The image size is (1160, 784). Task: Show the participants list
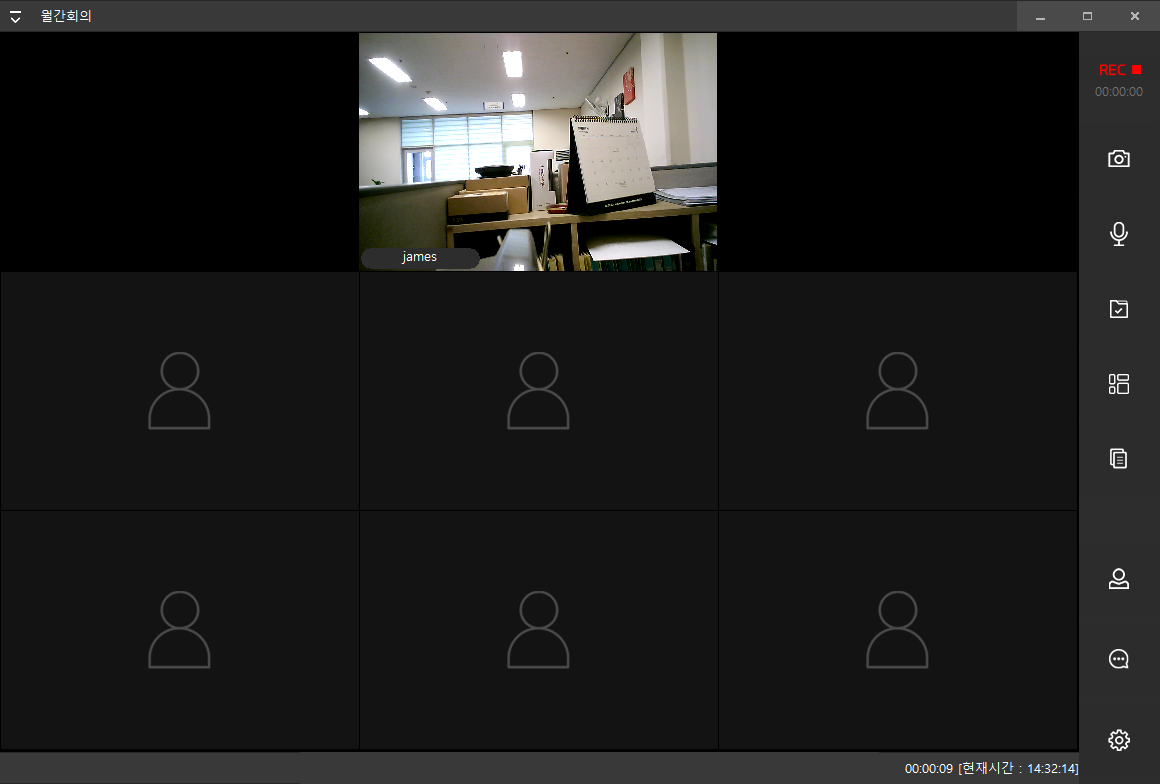pos(1119,578)
